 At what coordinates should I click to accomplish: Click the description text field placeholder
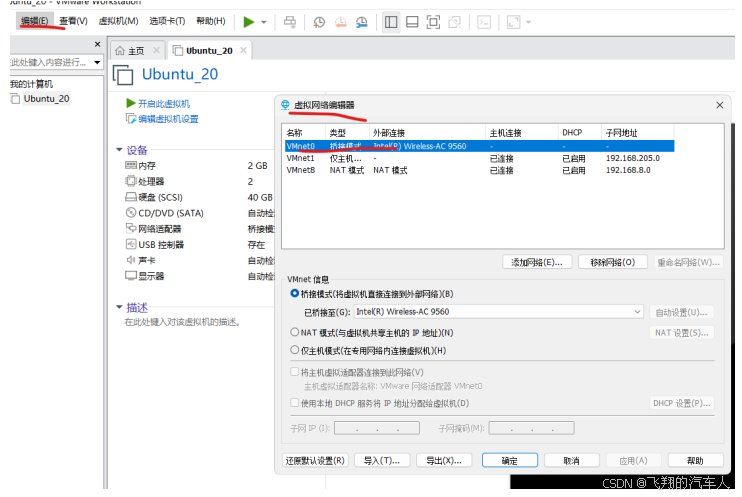[x=182, y=322]
